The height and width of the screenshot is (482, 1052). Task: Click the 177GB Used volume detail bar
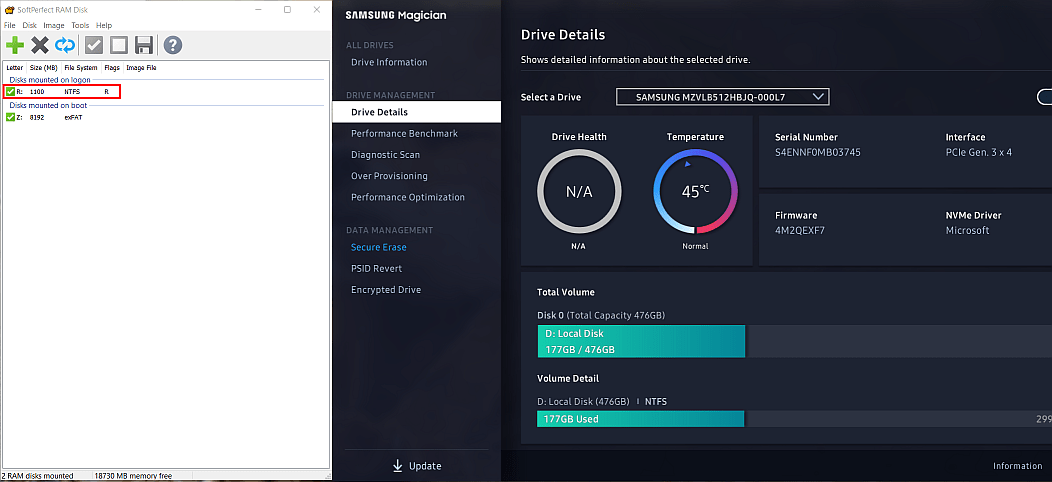pos(641,419)
